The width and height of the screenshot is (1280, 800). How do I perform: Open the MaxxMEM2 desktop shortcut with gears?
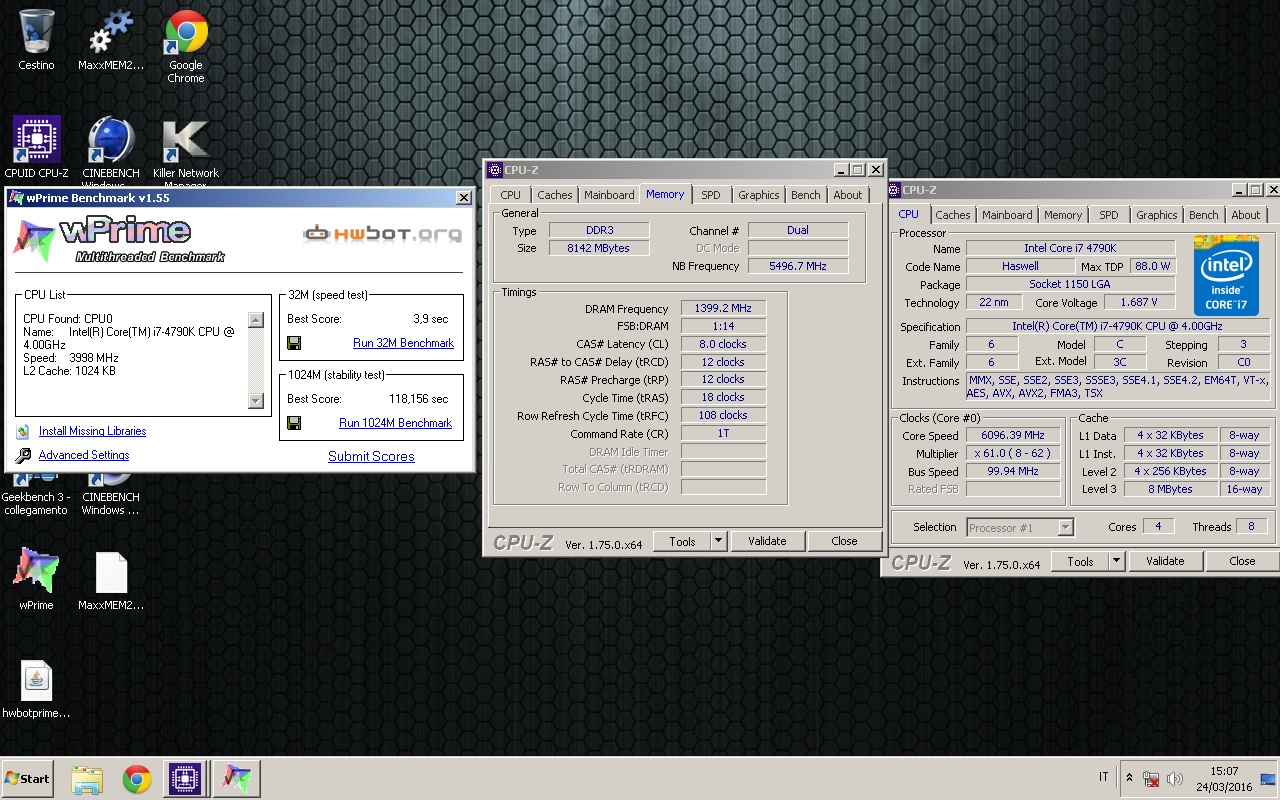click(x=111, y=40)
